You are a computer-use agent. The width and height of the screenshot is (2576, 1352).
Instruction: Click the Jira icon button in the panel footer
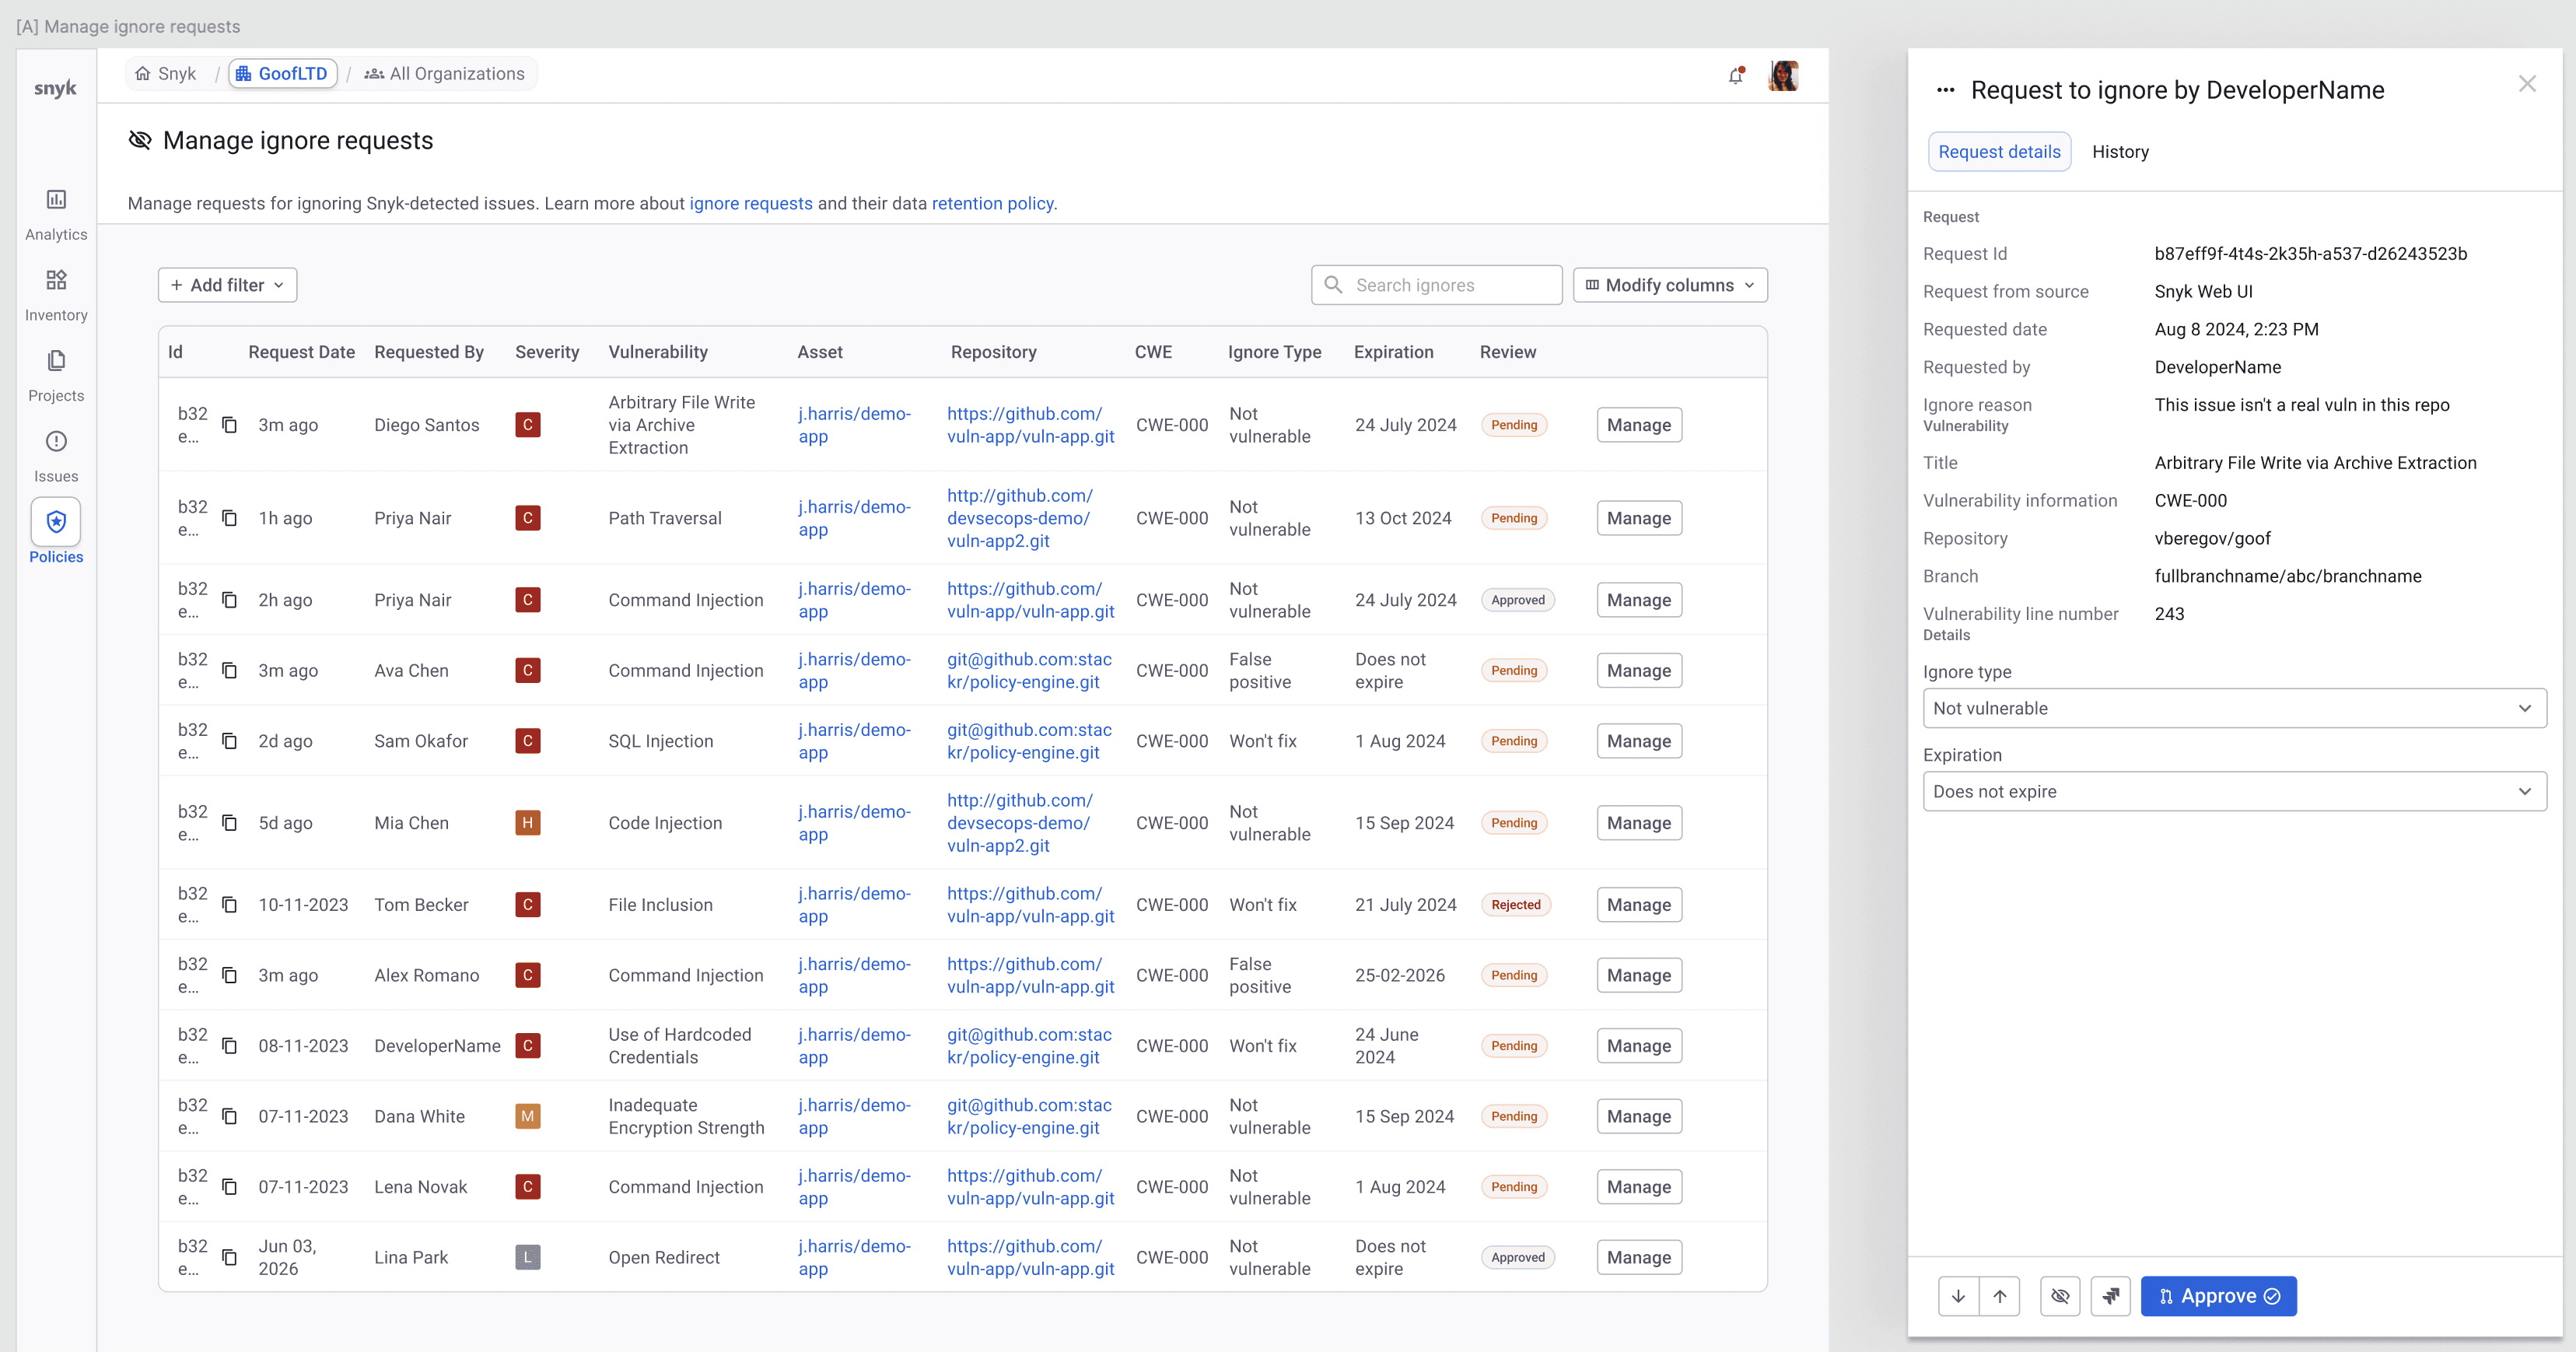[x=2110, y=1296]
